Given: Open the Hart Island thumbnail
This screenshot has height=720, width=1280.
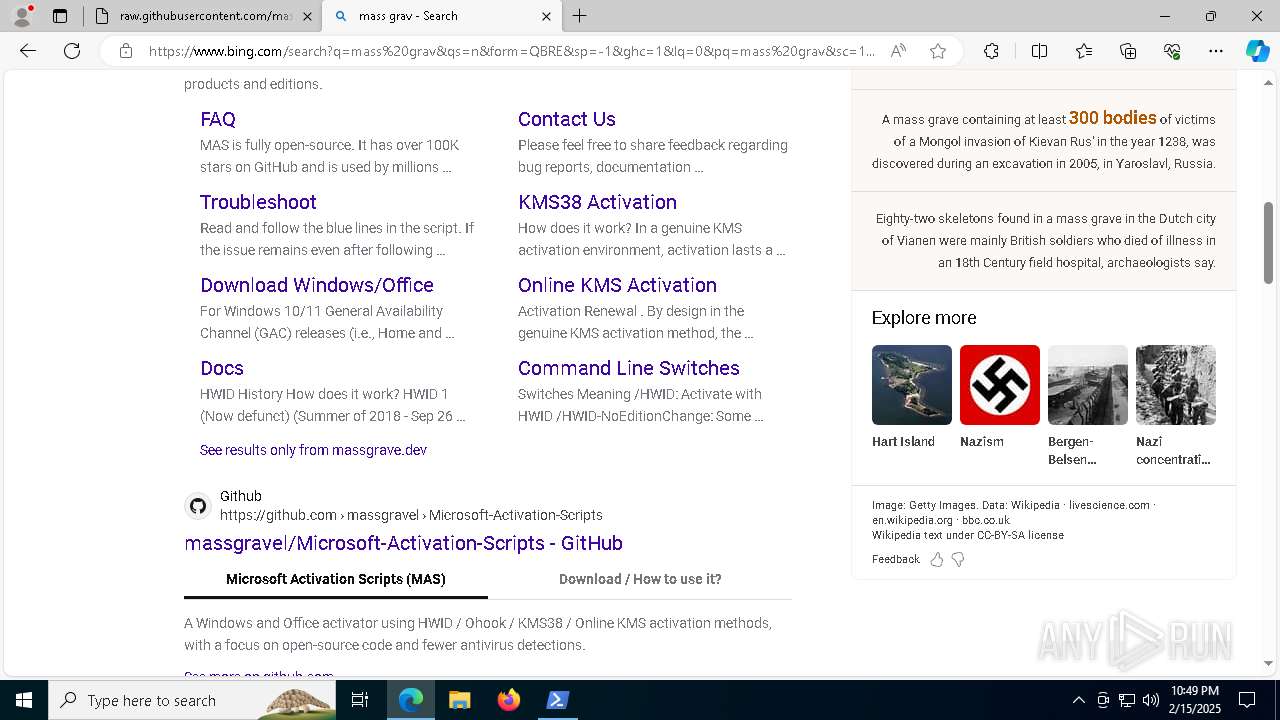Looking at the screenshot, I should tap(912, 385).
